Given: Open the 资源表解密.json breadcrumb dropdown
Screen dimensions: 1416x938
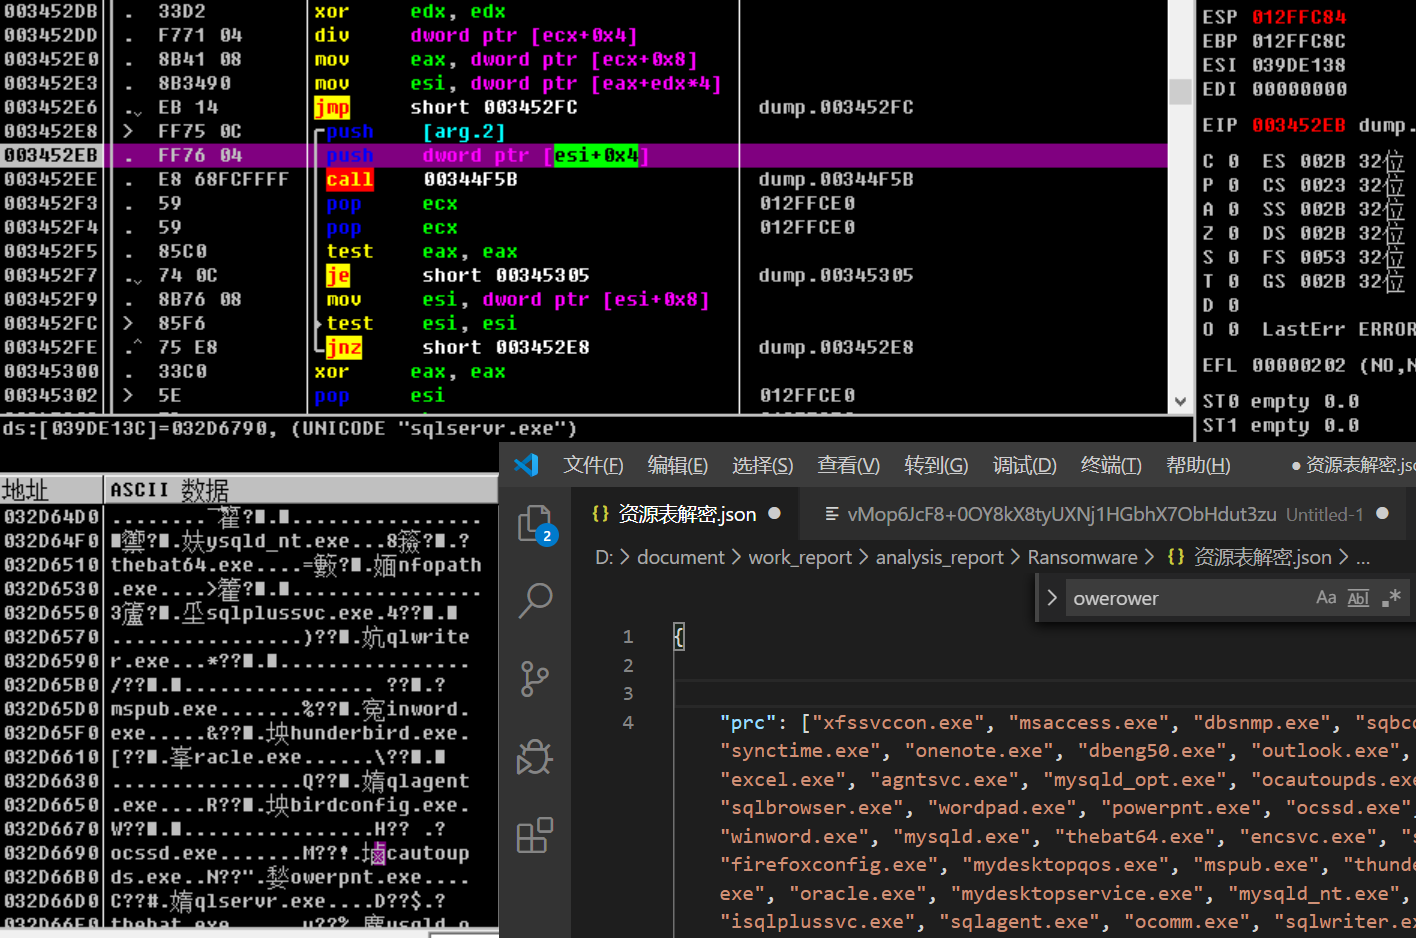Looking at the screenshot, I should click(1250, 557).
